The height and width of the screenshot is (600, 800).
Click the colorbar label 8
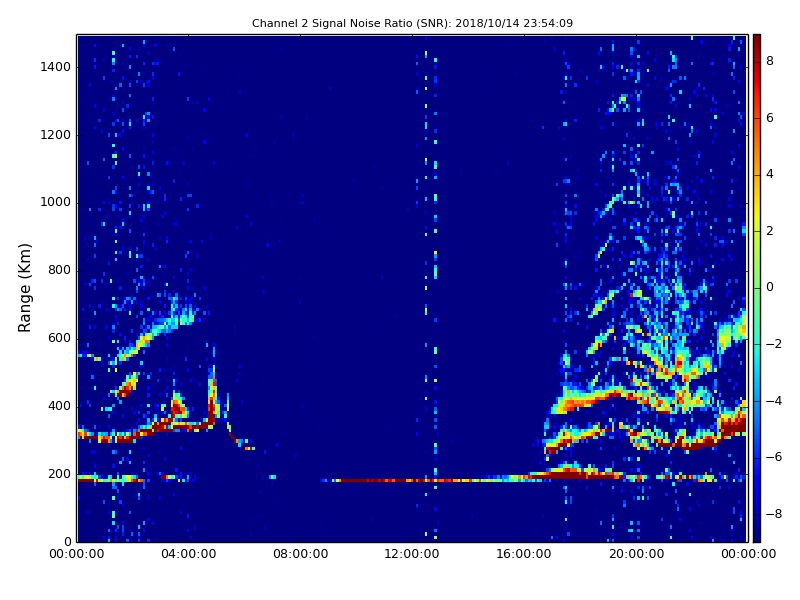(x=770, y=61)
